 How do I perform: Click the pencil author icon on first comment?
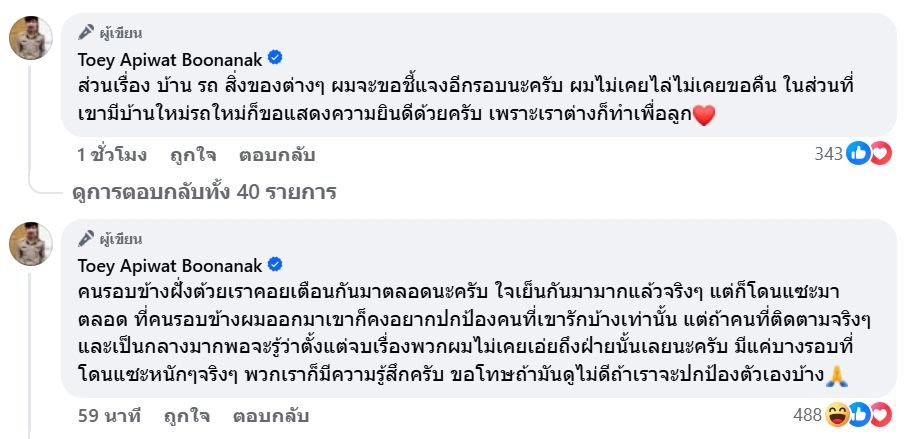pyautogui.click(x=86, y=31)
